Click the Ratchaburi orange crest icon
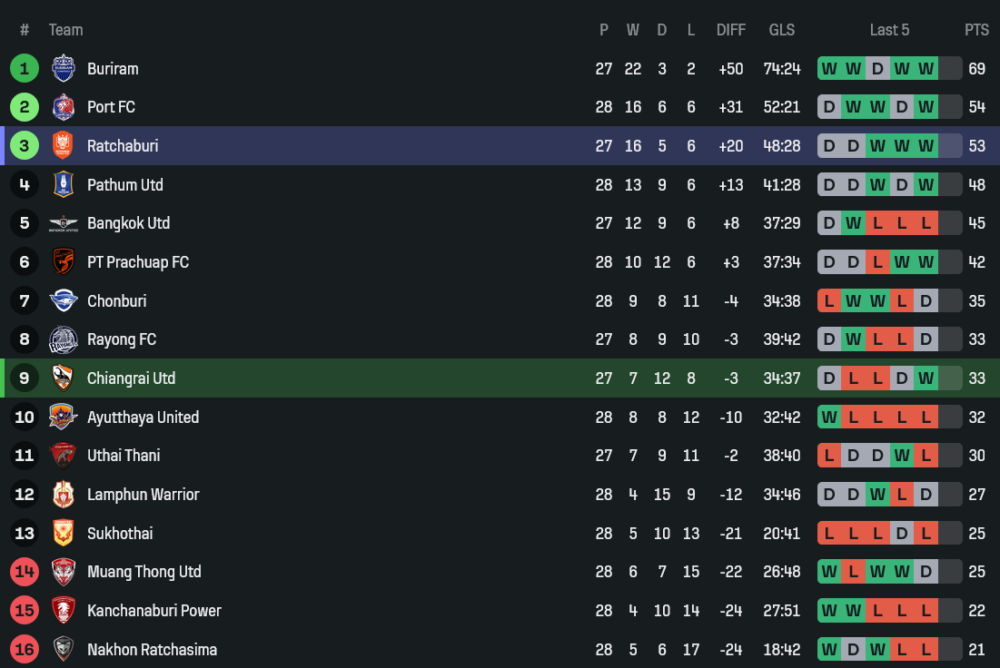The image size is (1000, 668). [63, 146]
